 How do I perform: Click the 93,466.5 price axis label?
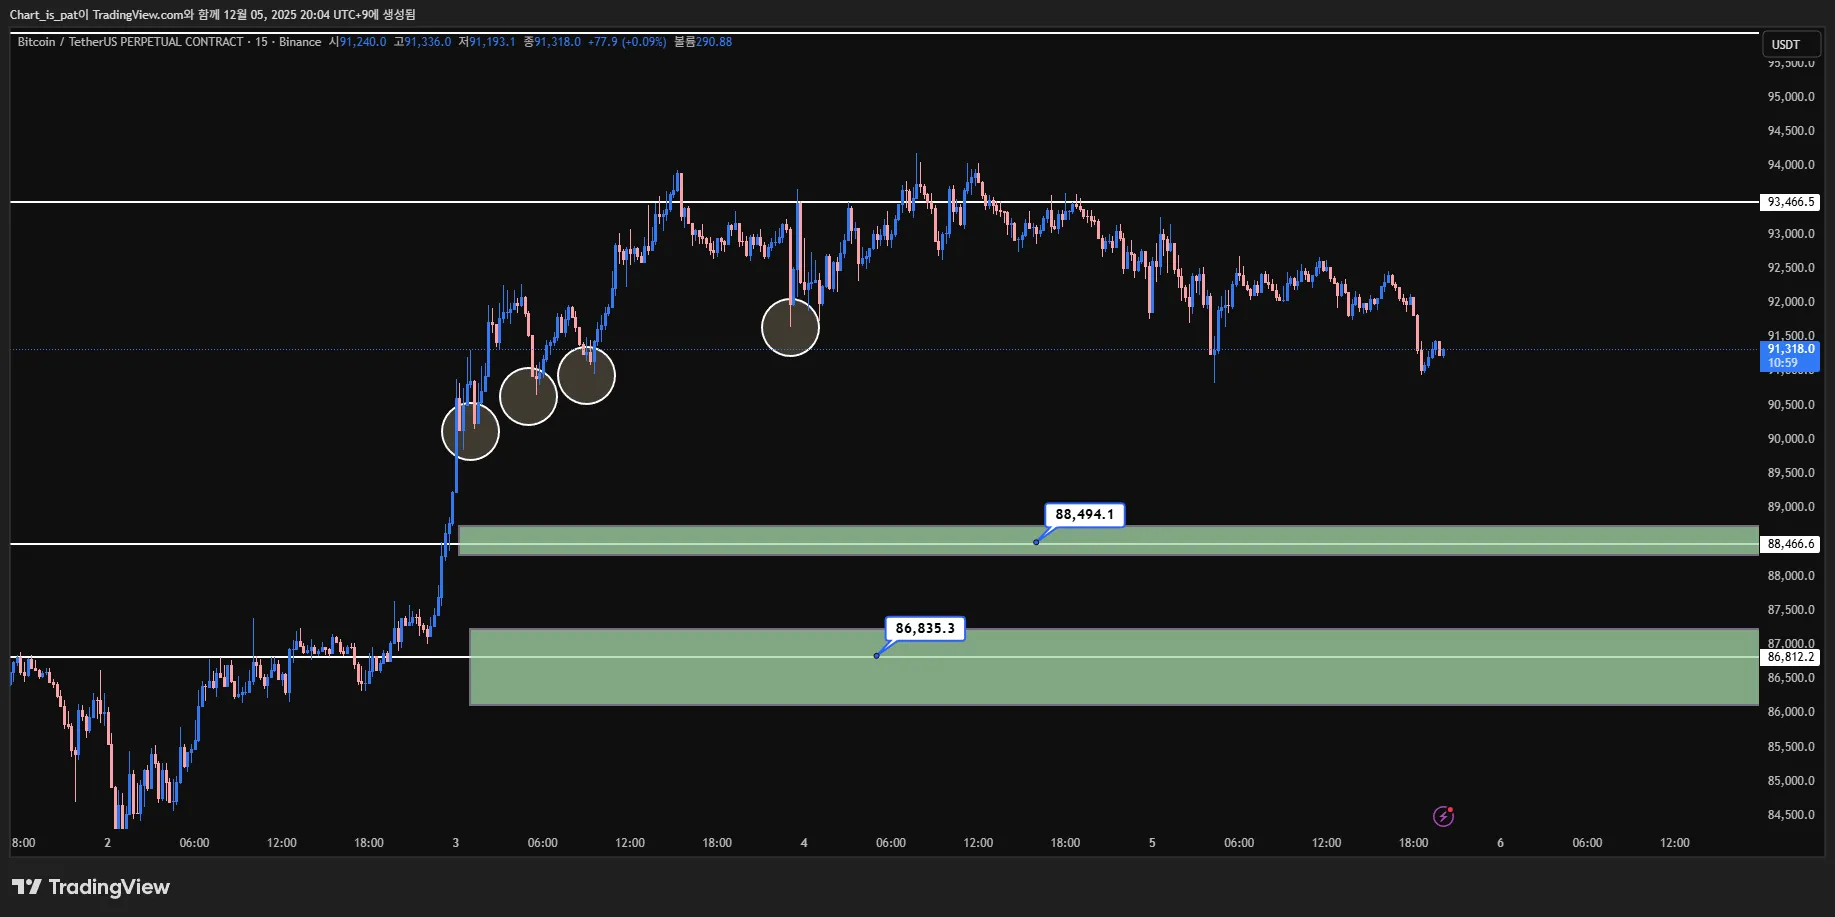(x=1790, y=202)
